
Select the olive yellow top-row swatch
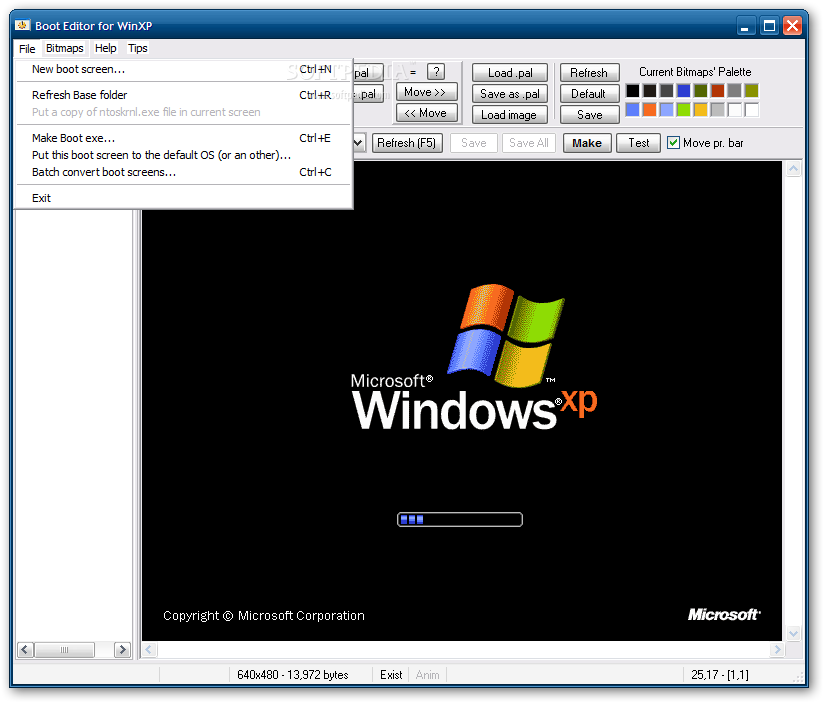[751, 91]
